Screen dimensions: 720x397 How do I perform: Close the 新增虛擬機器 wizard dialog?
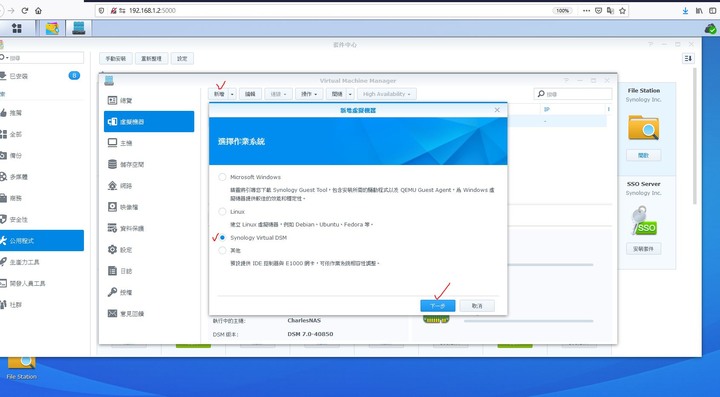tap(497, 110)
